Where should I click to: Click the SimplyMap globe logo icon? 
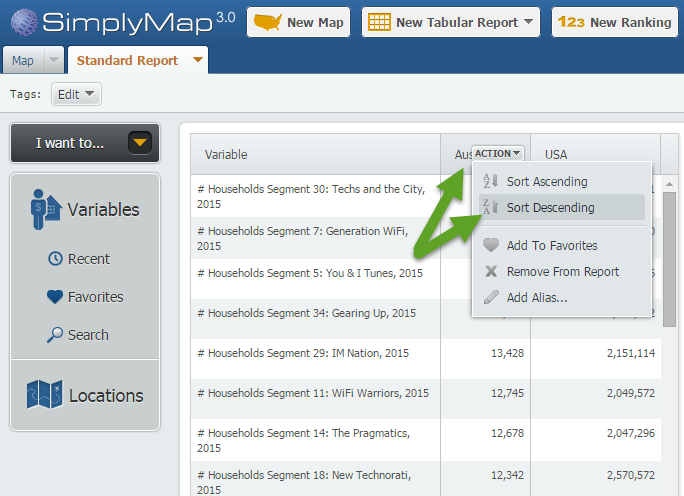(x=24, y=22)
